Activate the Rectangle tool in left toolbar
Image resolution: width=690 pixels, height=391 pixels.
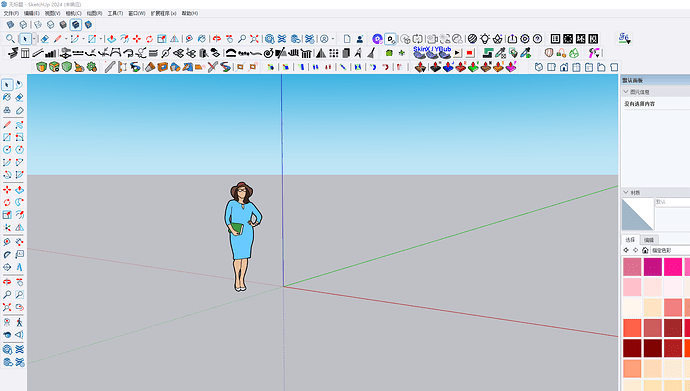tap(7, 137)
